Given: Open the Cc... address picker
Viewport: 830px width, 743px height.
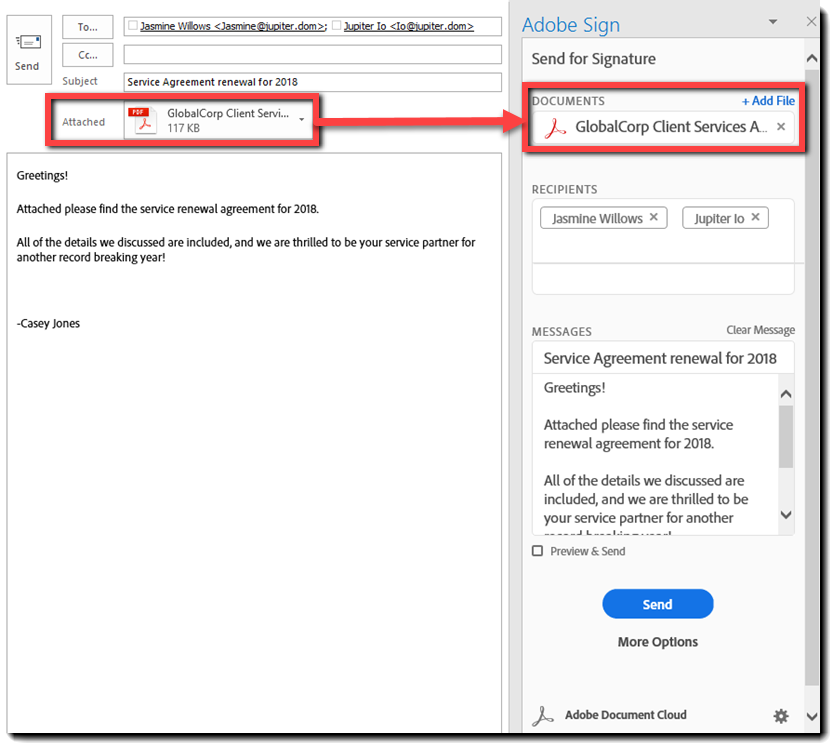Looking at the screenshot, I should 87,55.
